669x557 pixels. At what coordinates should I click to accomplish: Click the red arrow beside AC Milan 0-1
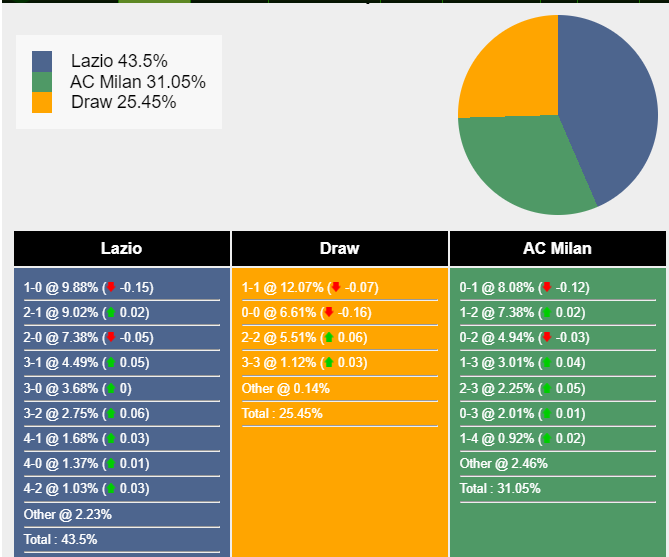[x=546, y=288]
